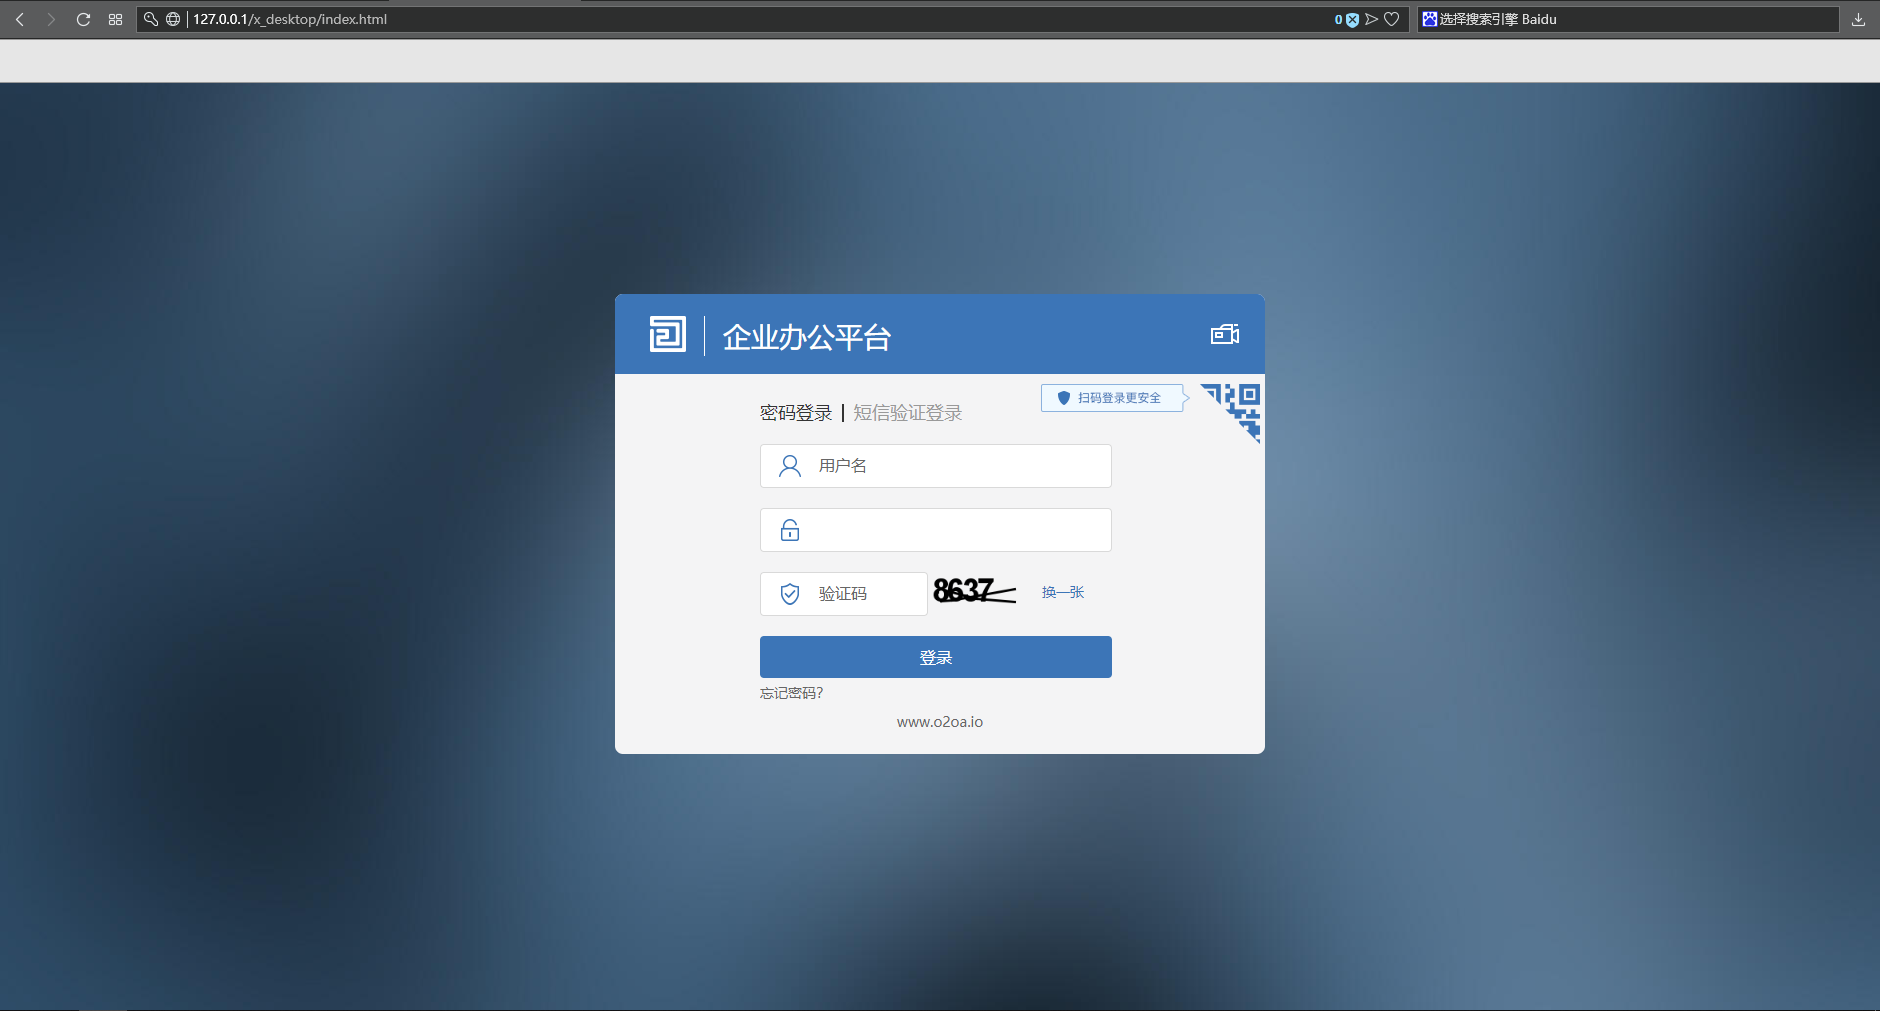
Task: Click the shield icon on 扫码登录更安全 bubble
Action: pyautogui.click(x=1063, y=397)
